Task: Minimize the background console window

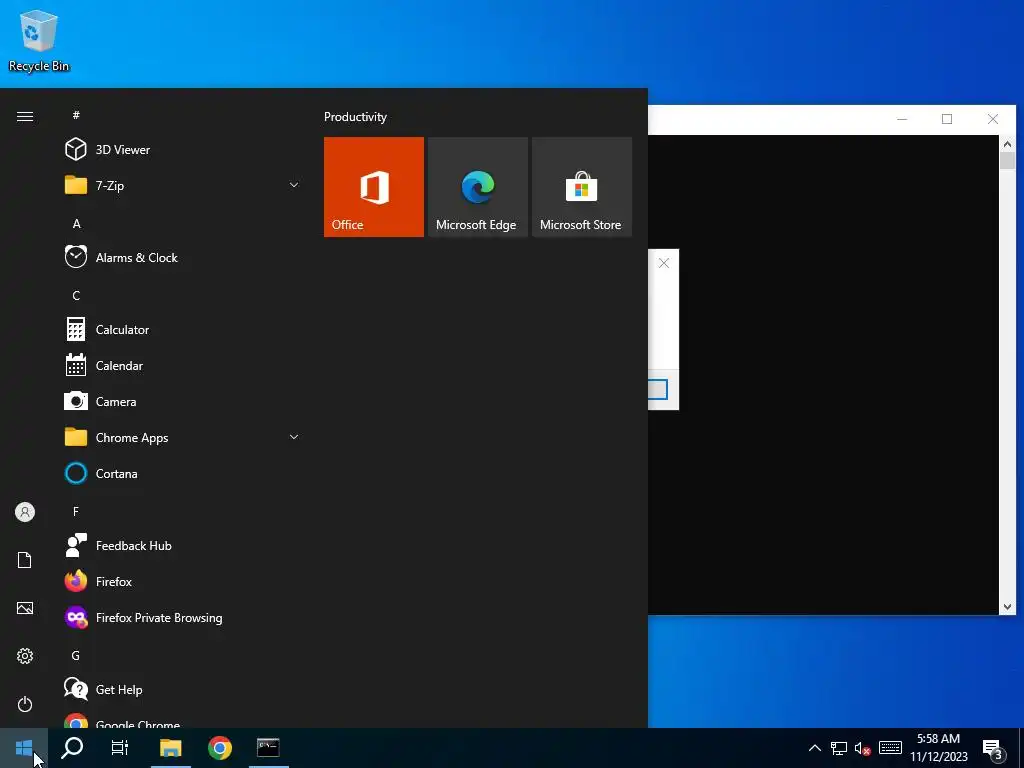Action: coord(902,119)
